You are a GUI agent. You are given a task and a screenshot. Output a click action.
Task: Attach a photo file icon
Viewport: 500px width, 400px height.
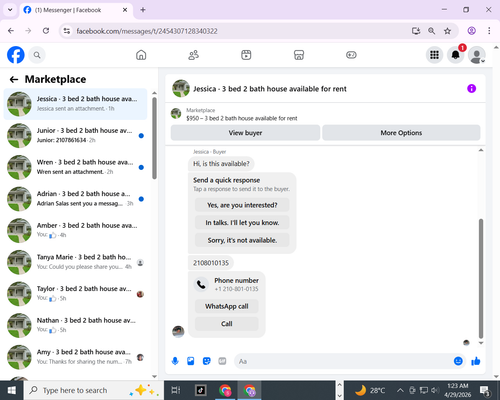(x=191, y=361)
